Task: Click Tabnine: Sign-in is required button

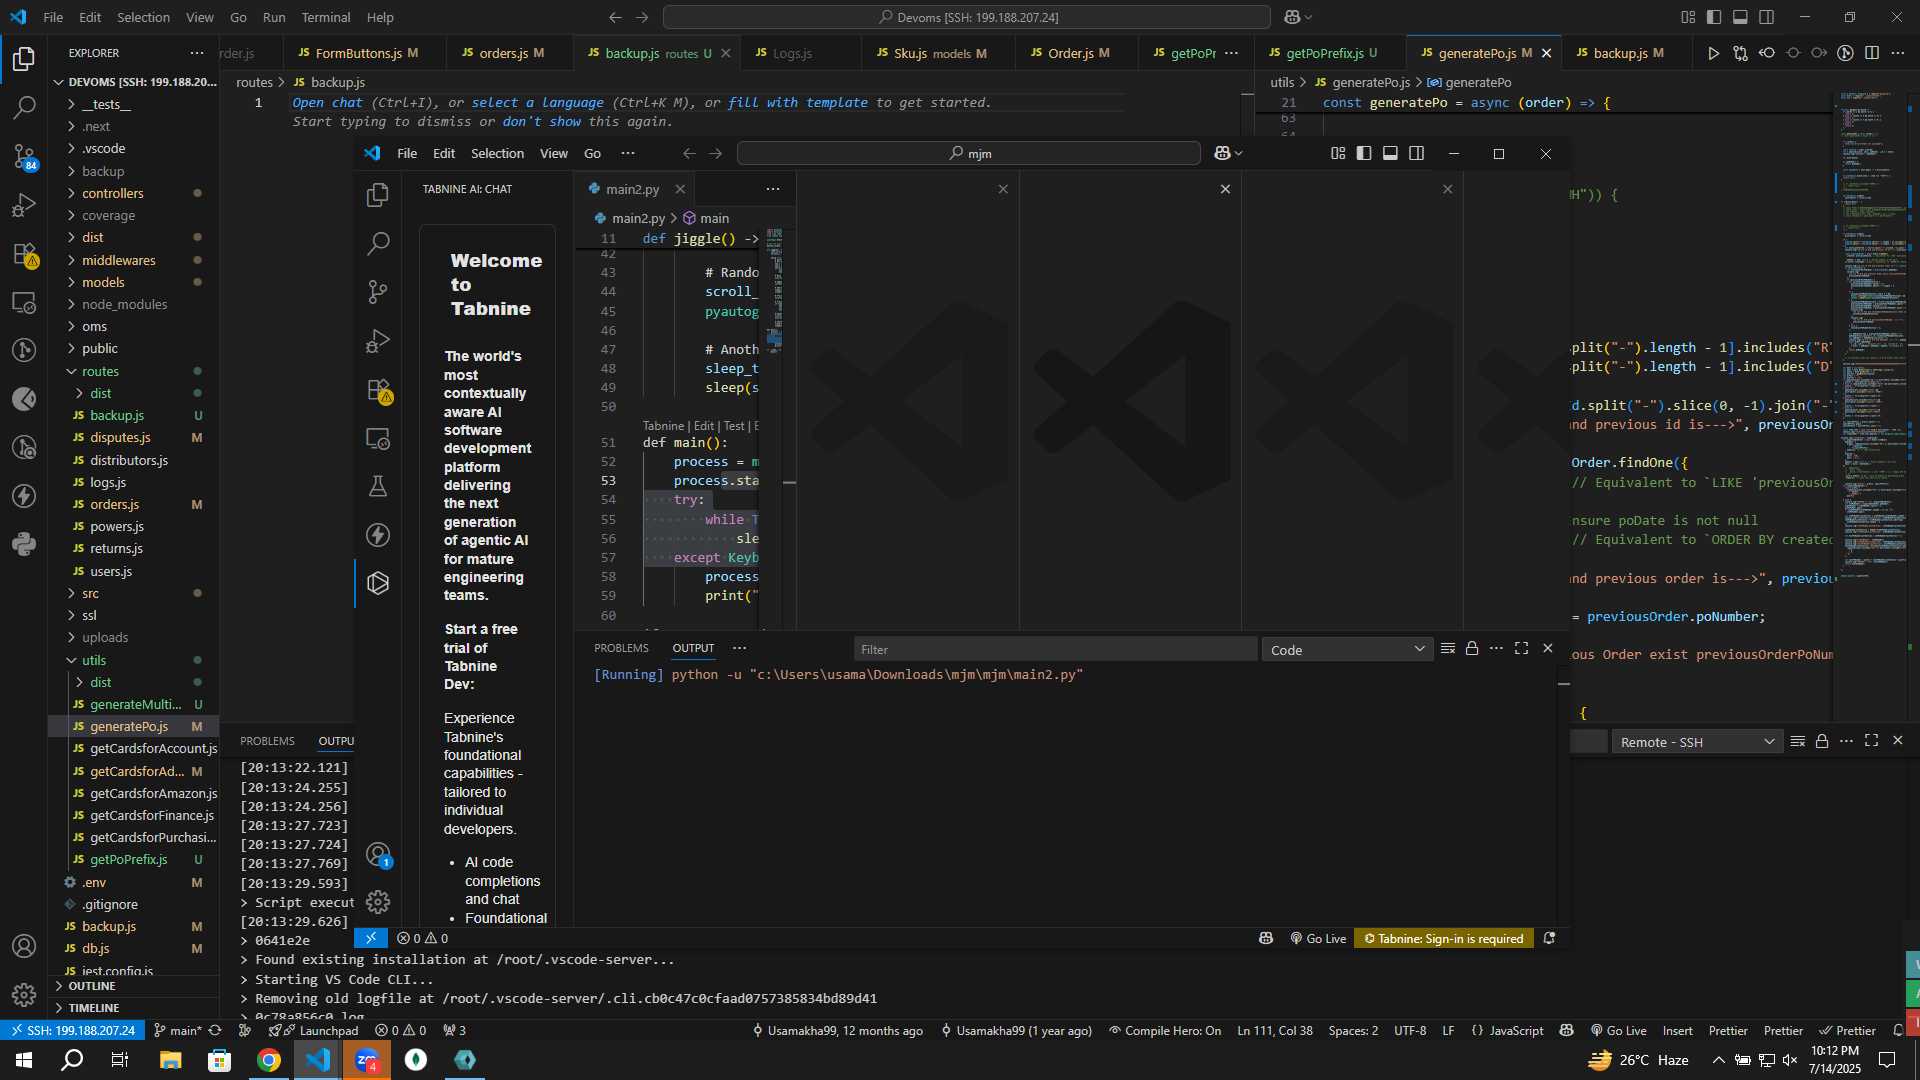Action: [x=1444, y=938]
